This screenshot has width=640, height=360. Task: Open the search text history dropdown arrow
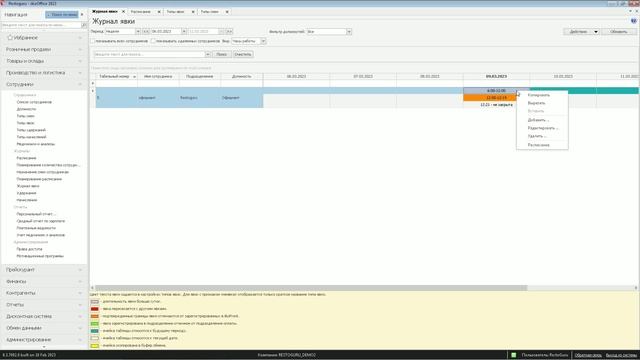(208, 54)
